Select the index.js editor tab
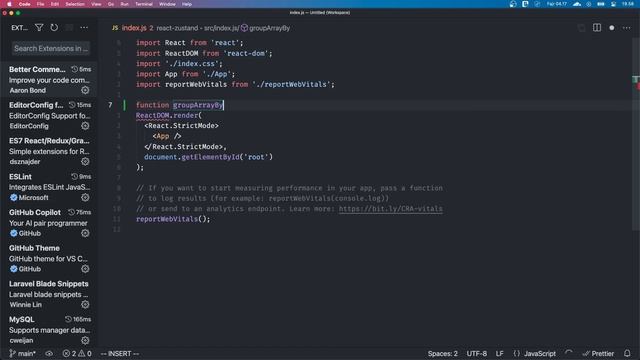640x360 pixels. (133, 28)
